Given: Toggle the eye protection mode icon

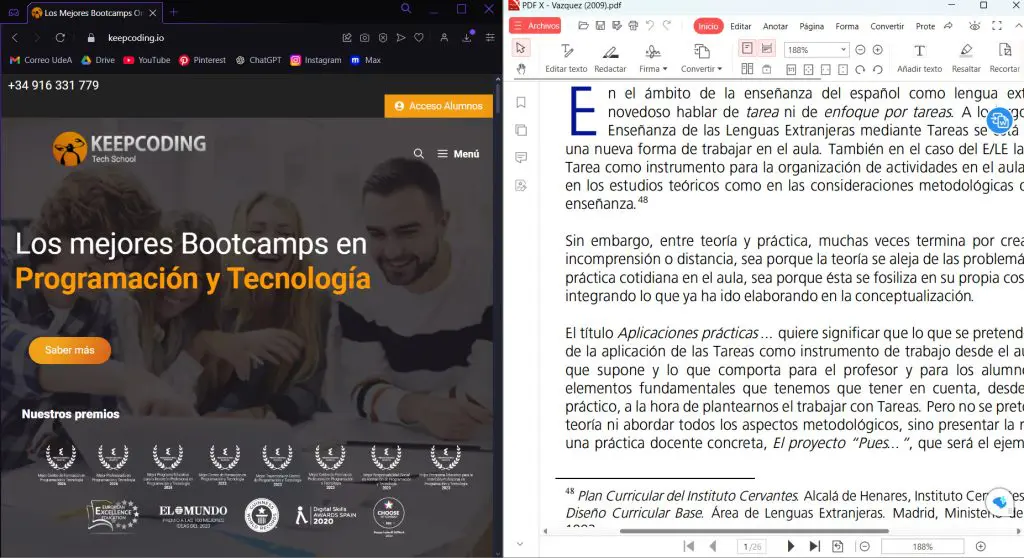Looking at the screenshot, I should click(974, 26).
